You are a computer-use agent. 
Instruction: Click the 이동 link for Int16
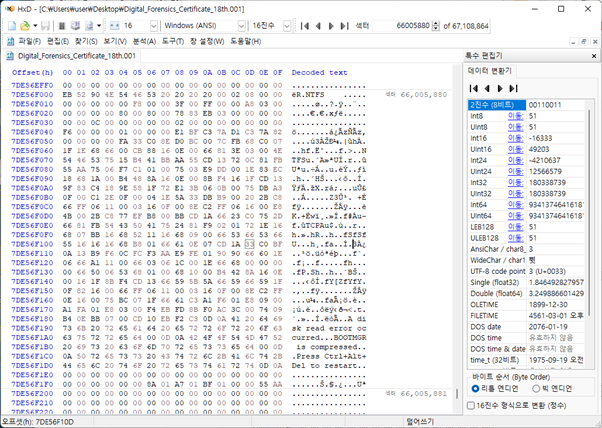click(516, 138)
